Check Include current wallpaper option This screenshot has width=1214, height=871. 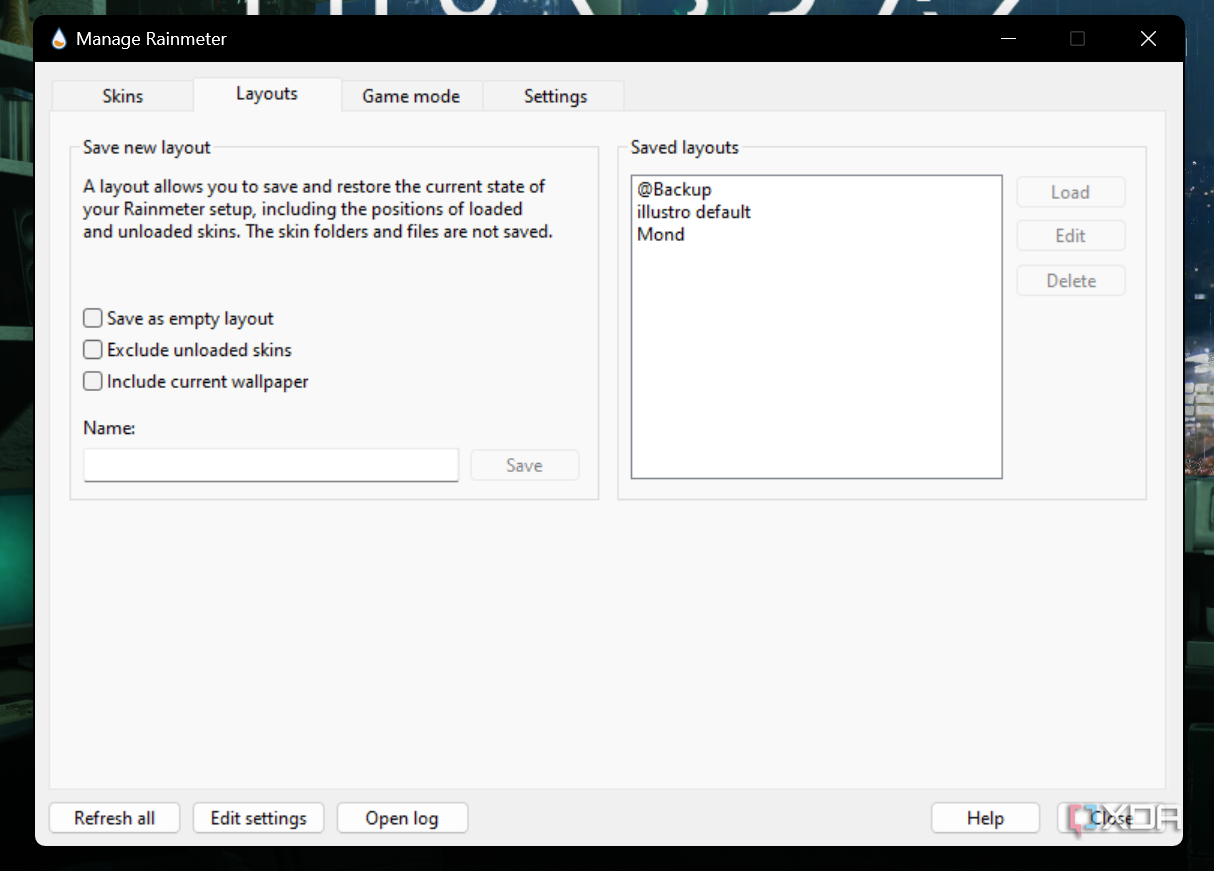click(93, 381)
